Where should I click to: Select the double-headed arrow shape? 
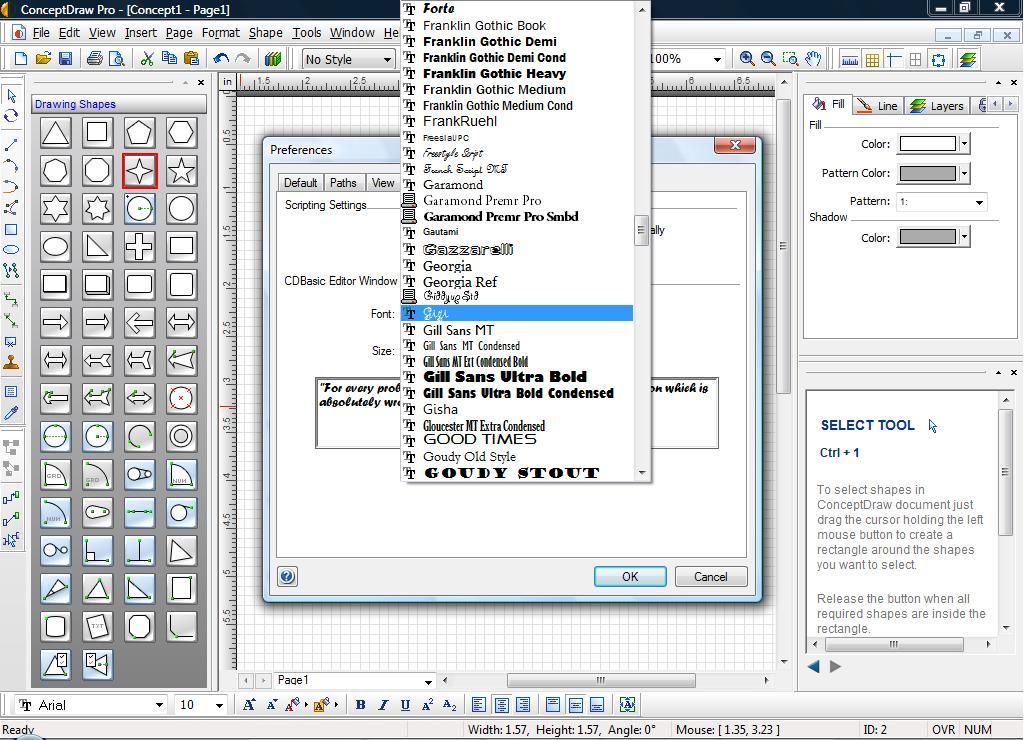[181, 322]
